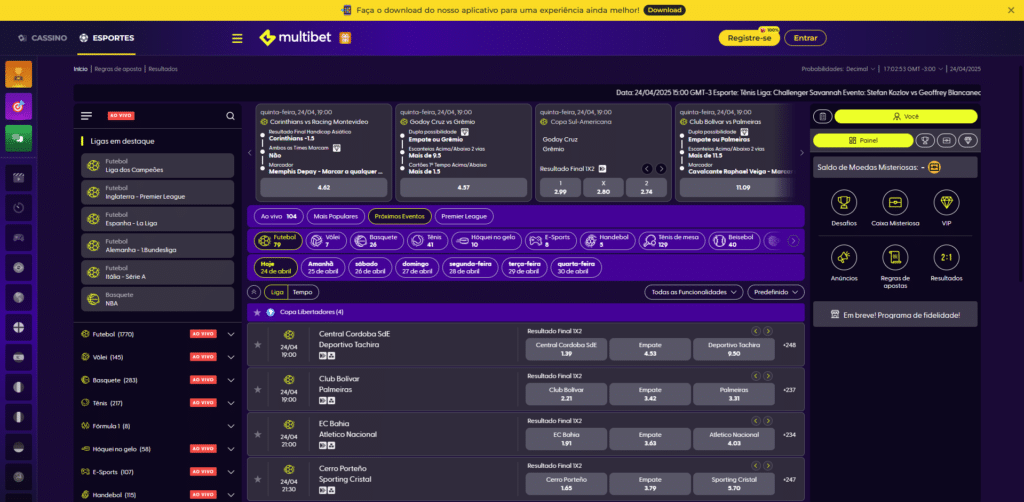Select the Amanhã 25 de abril date

[x=321, y=268]
